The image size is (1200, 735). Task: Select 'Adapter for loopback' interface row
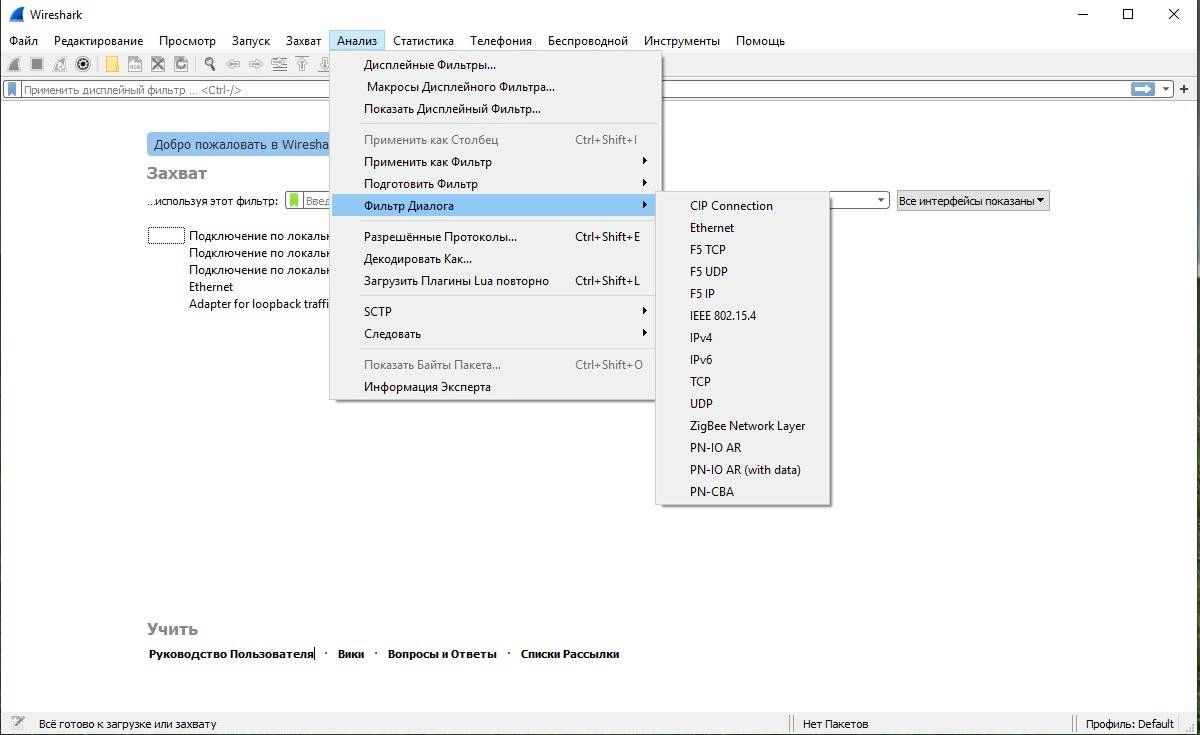[x=259, y=304]
